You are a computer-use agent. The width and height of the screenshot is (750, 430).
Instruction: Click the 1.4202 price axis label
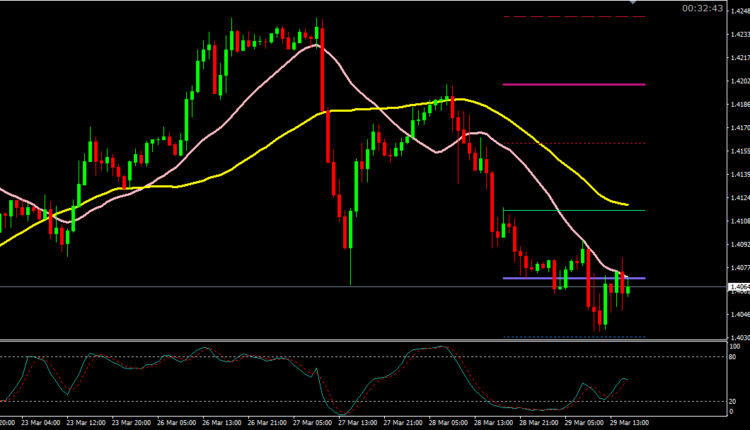point(739,82)
